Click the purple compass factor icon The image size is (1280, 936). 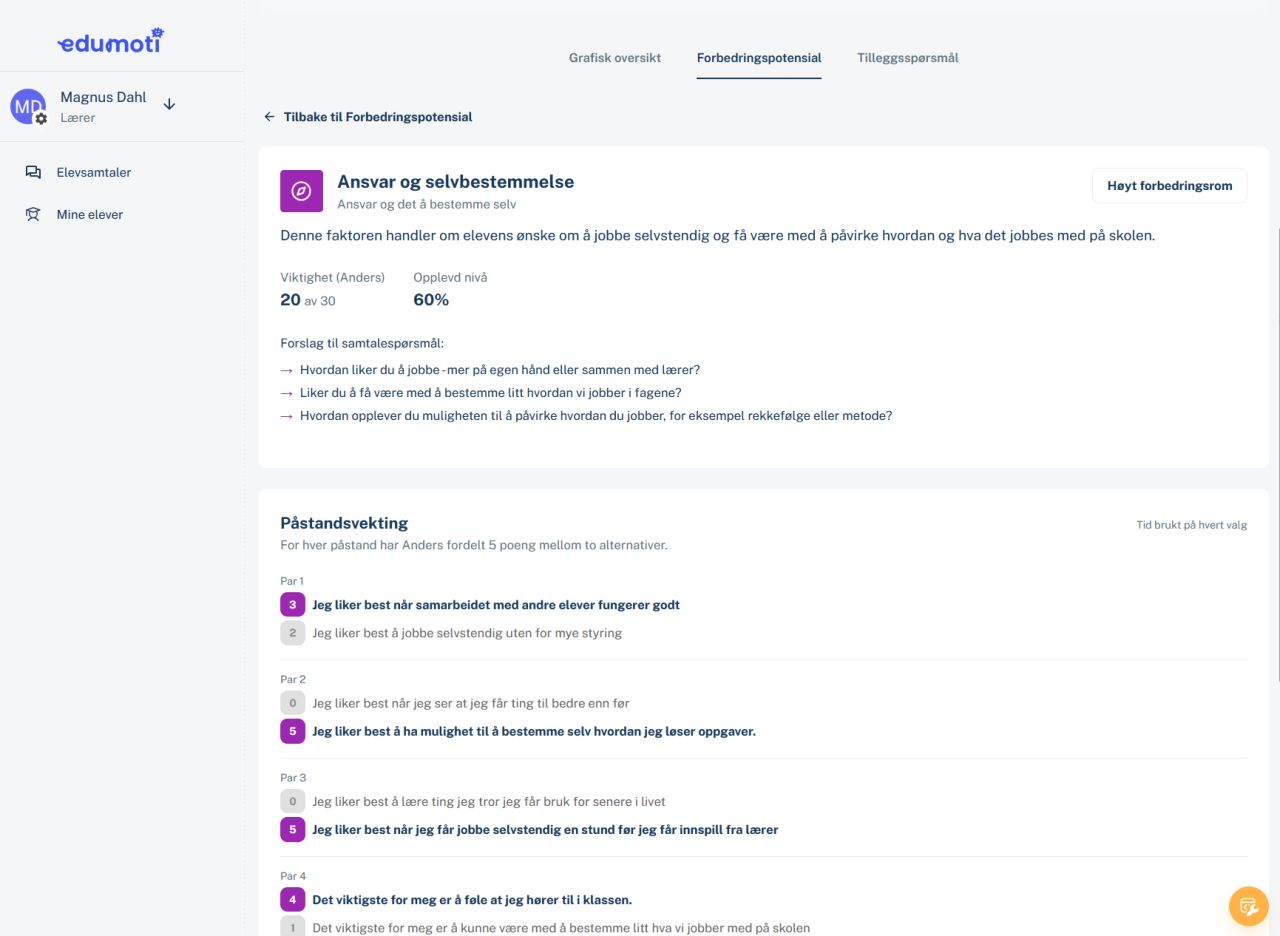301,191
